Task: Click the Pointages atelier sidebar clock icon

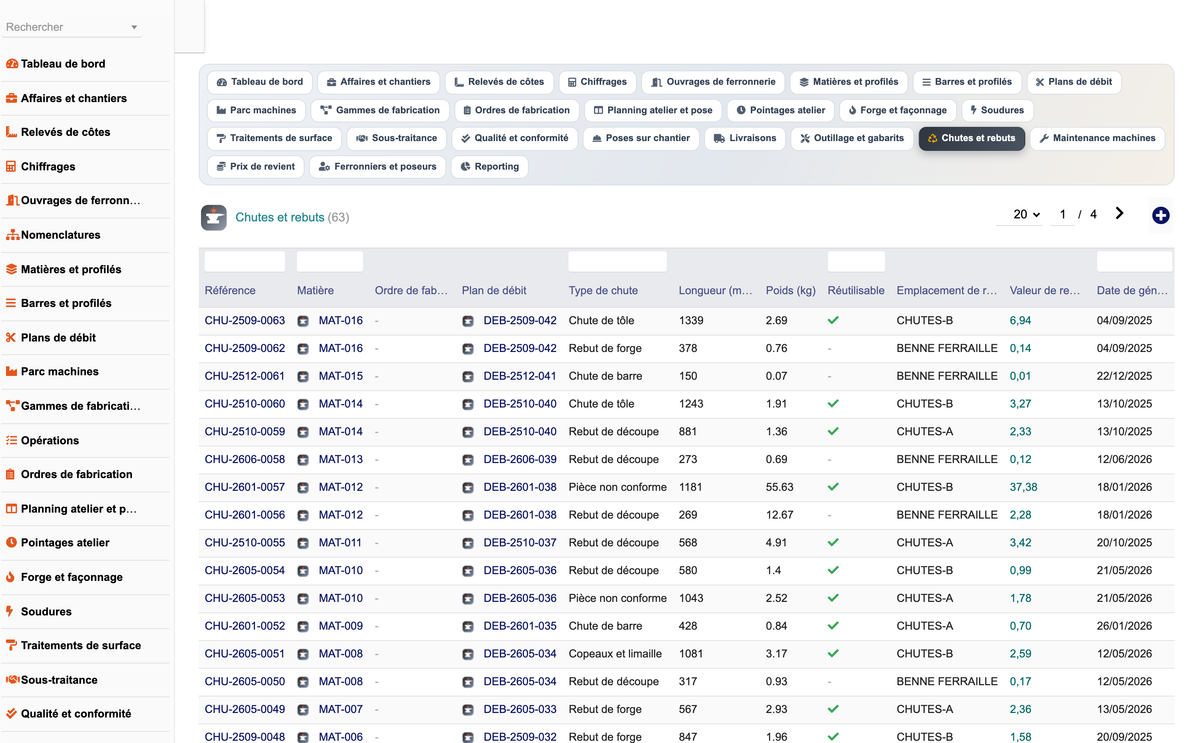Action: point(12,543)
